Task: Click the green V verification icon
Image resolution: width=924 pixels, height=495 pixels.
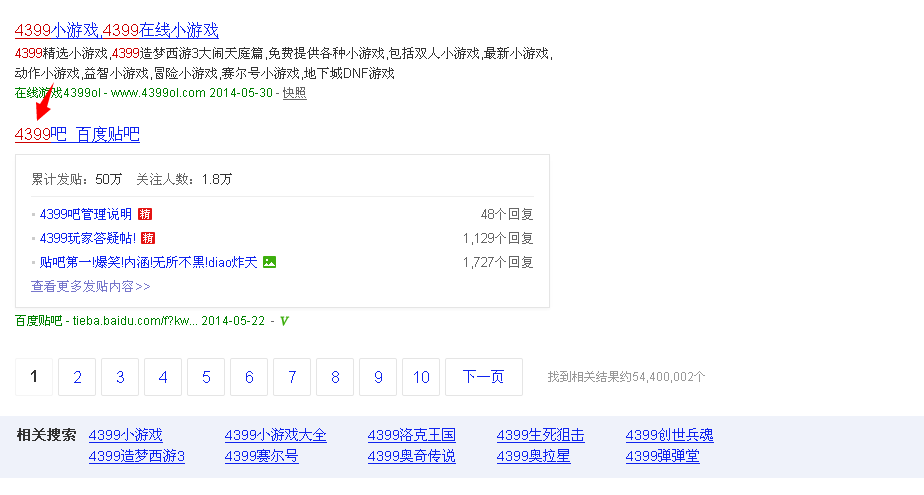Action: click(284, 321)
